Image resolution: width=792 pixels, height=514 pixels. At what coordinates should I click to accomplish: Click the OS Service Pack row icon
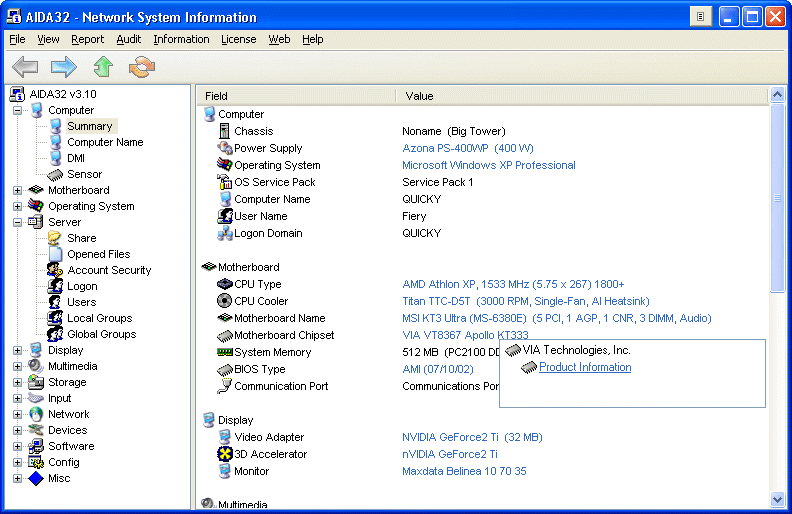click(224, 182)
